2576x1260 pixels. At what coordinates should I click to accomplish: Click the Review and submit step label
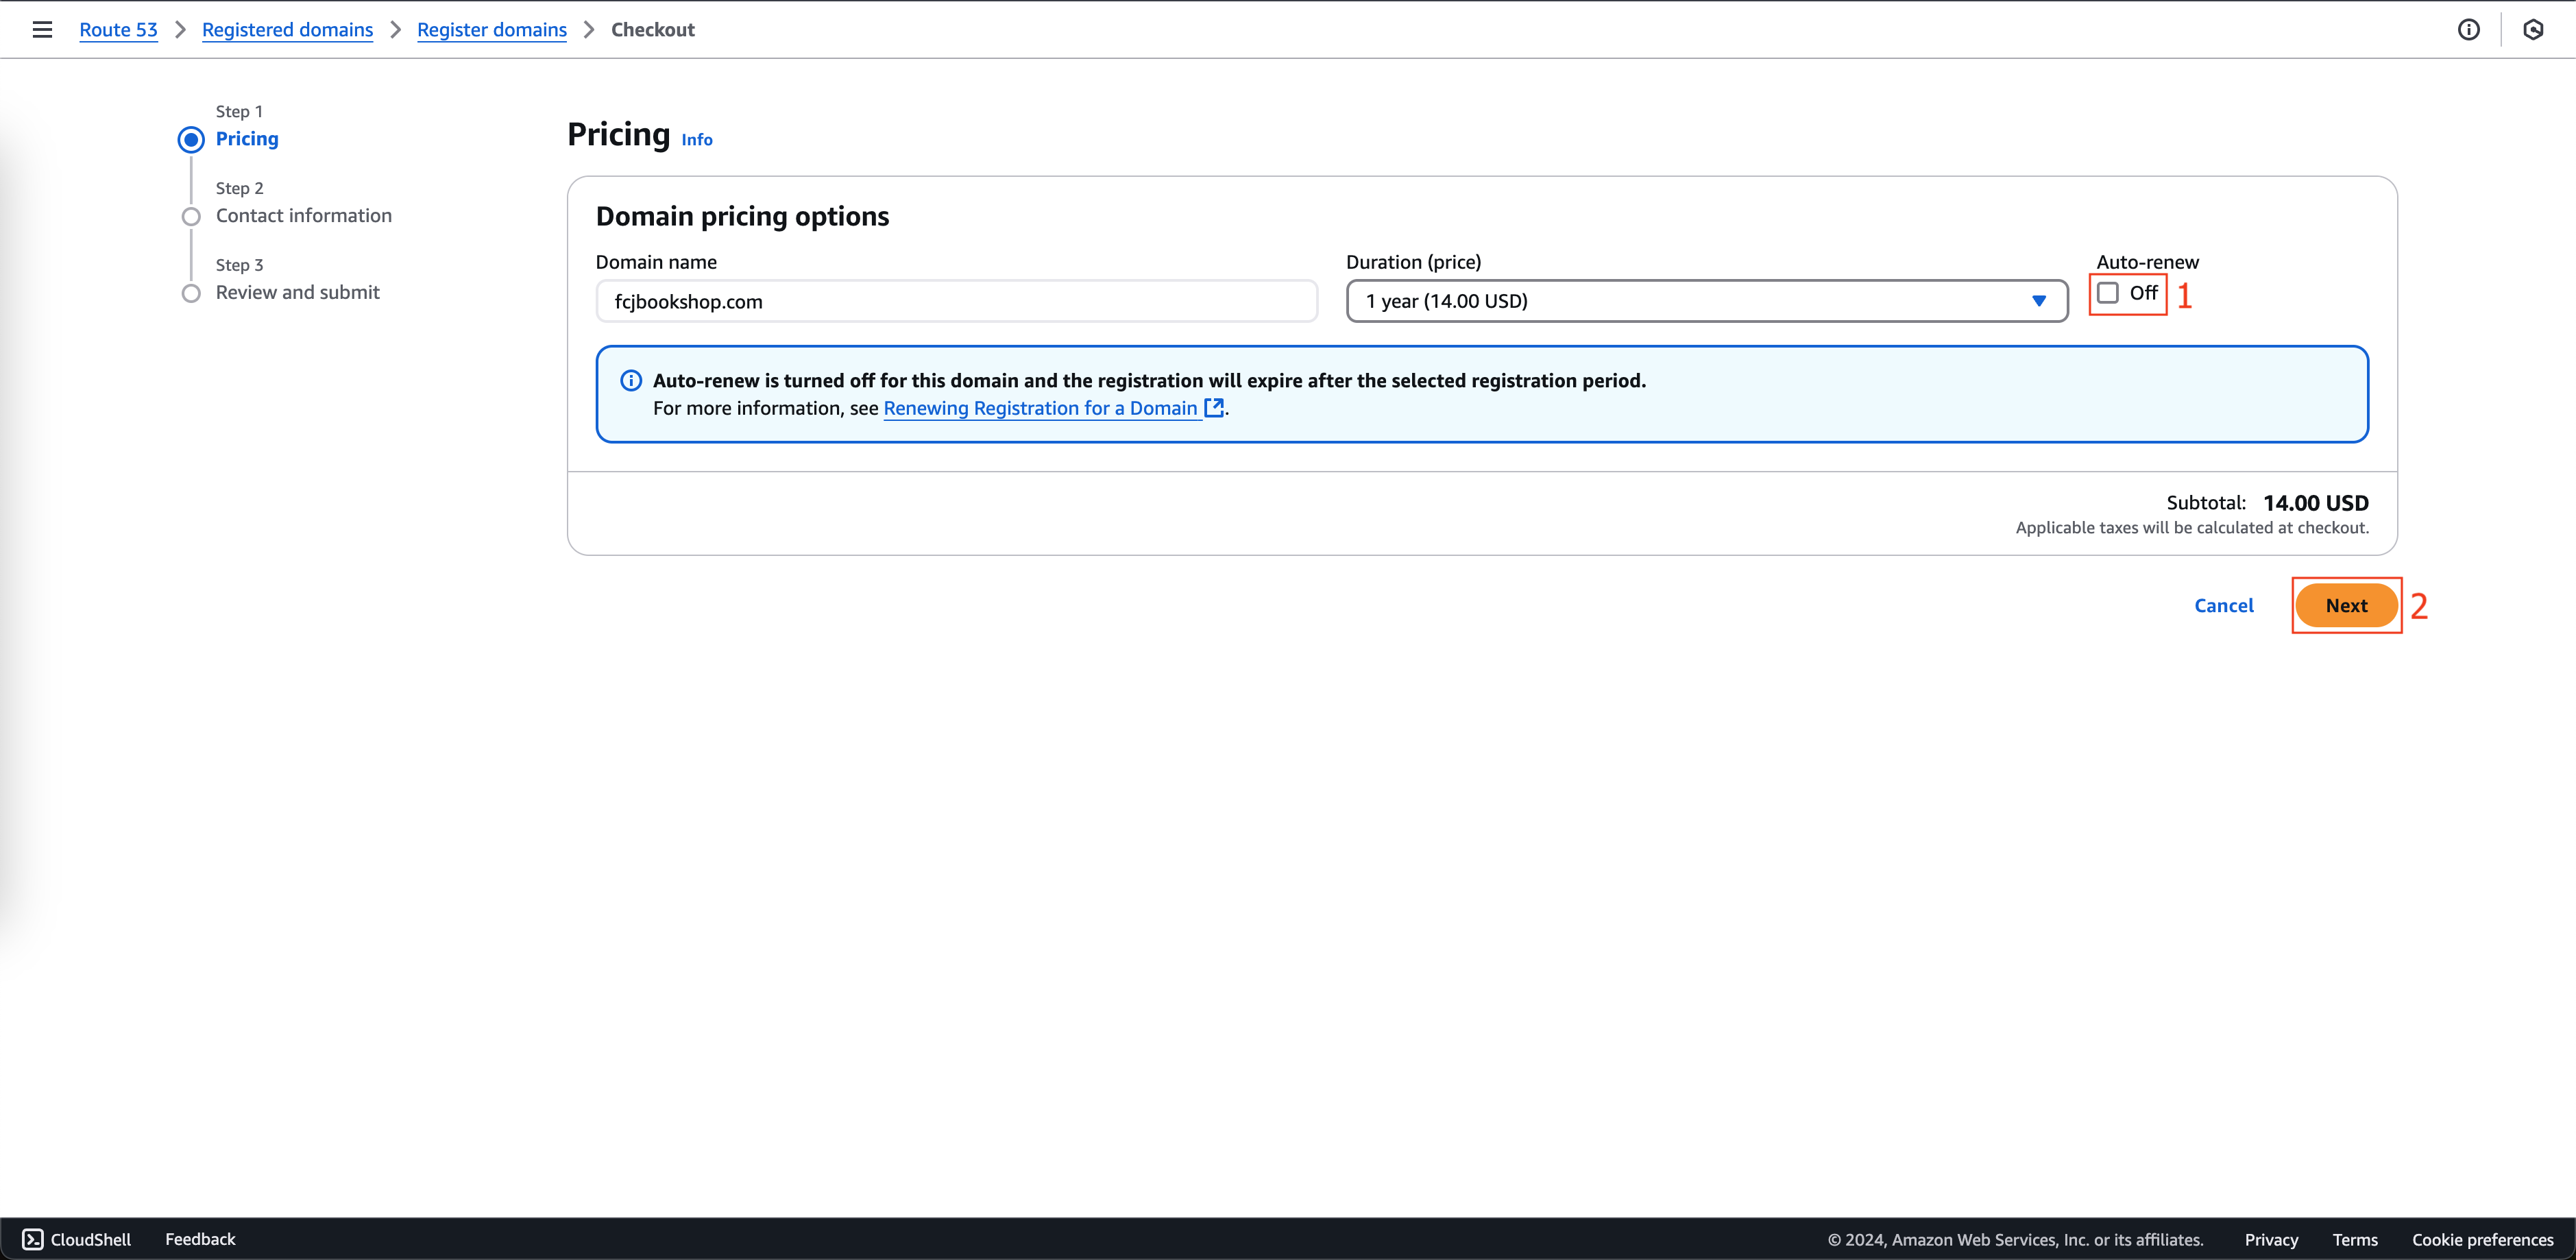(297, 293)
